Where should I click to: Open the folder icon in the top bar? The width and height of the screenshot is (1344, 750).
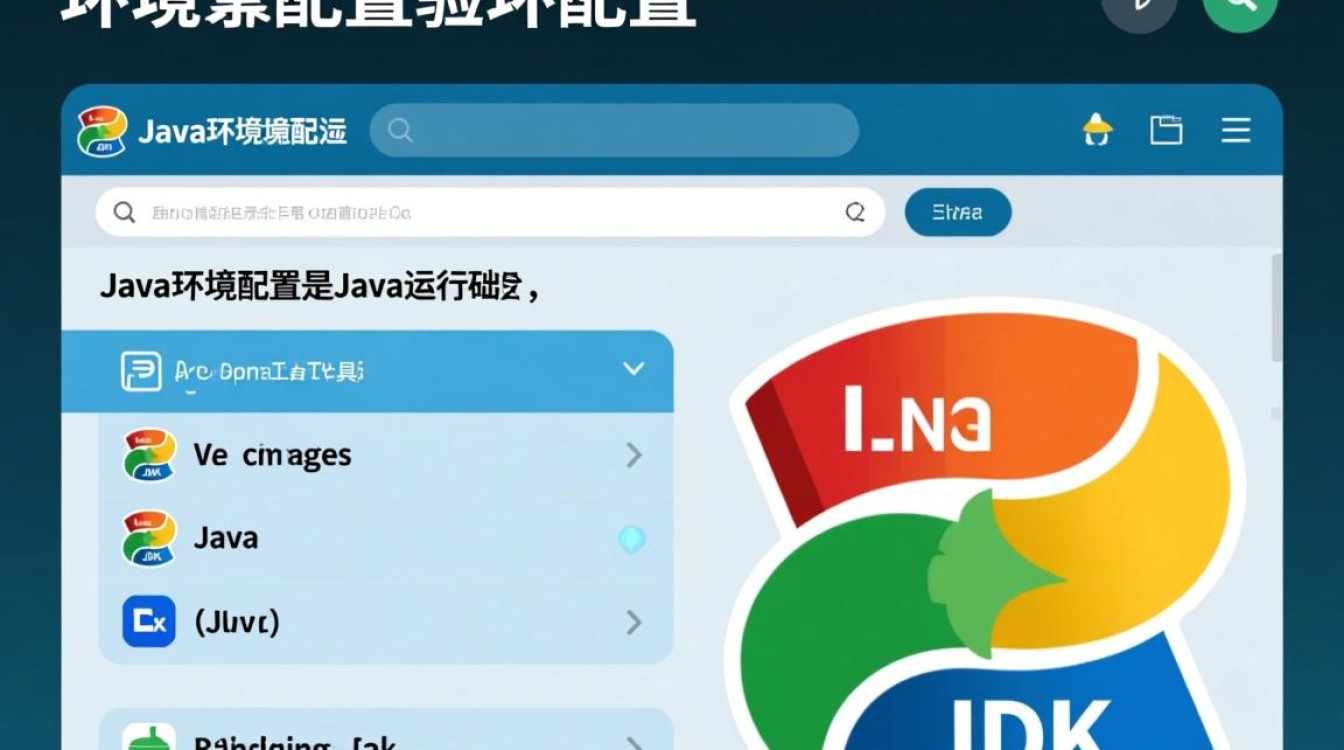coord(1166,130)
